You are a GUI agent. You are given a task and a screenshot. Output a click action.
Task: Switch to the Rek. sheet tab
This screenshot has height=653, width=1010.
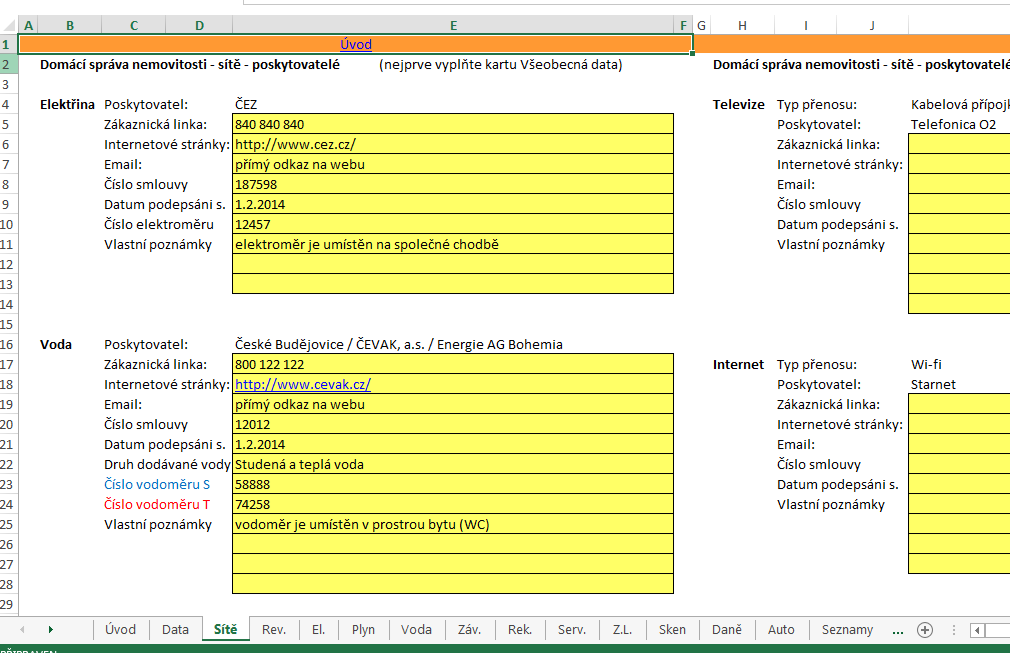(520, 630)
